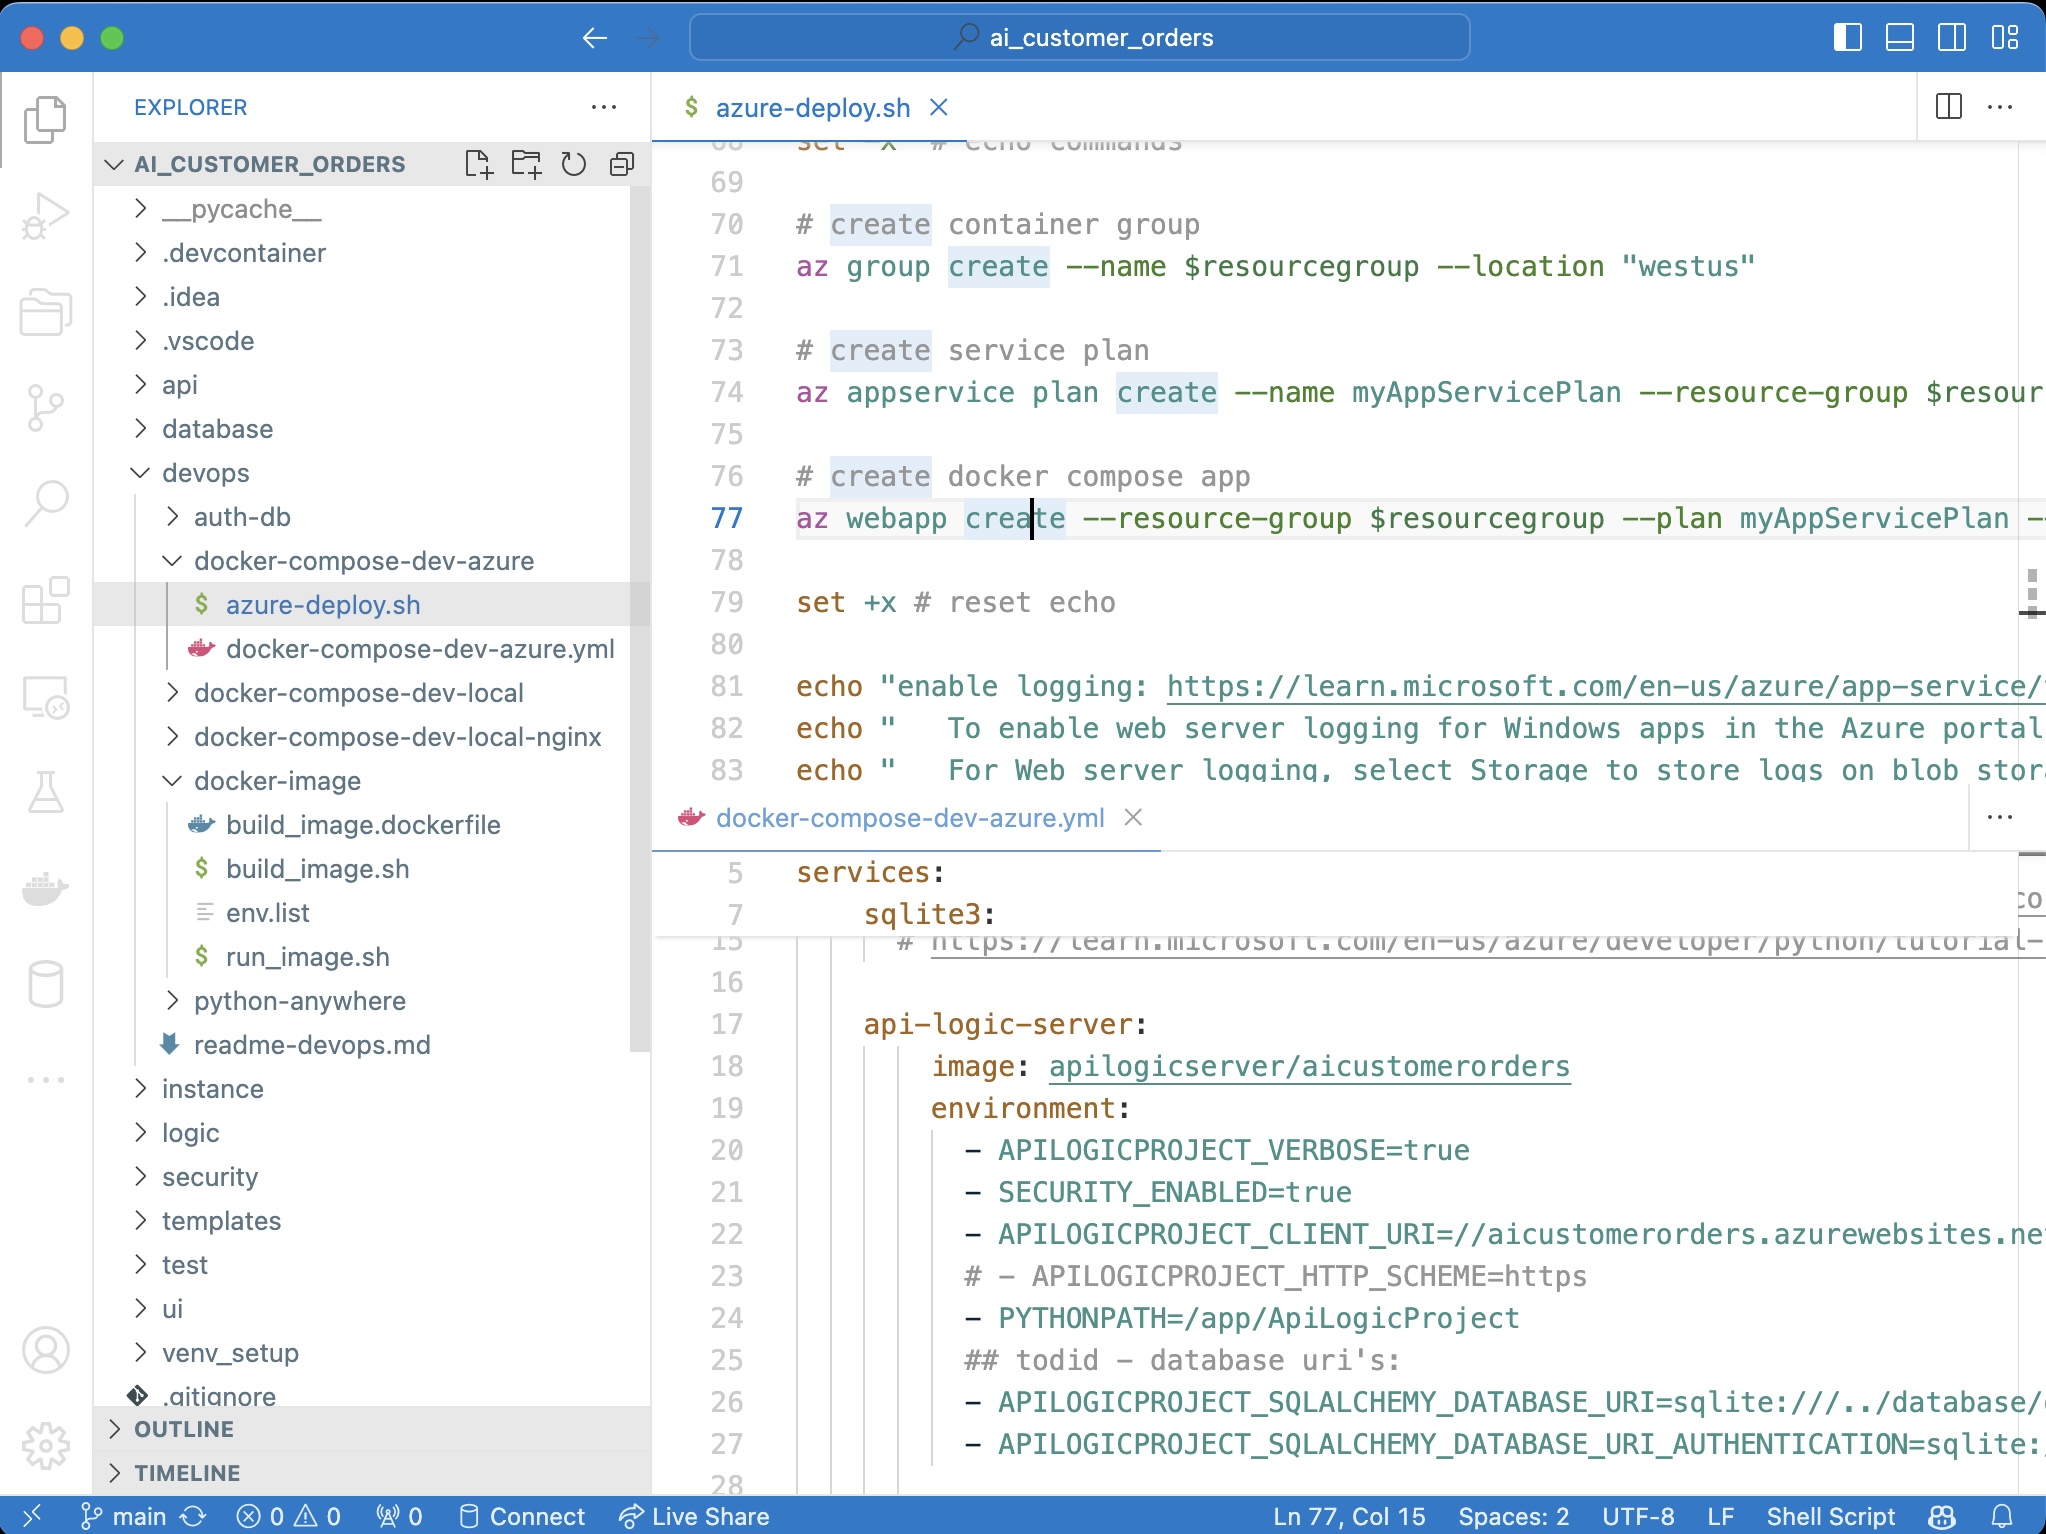Open the Source Control view
The width and height of the screenshot is (2046, 1534).
click(x=45, y=407)
